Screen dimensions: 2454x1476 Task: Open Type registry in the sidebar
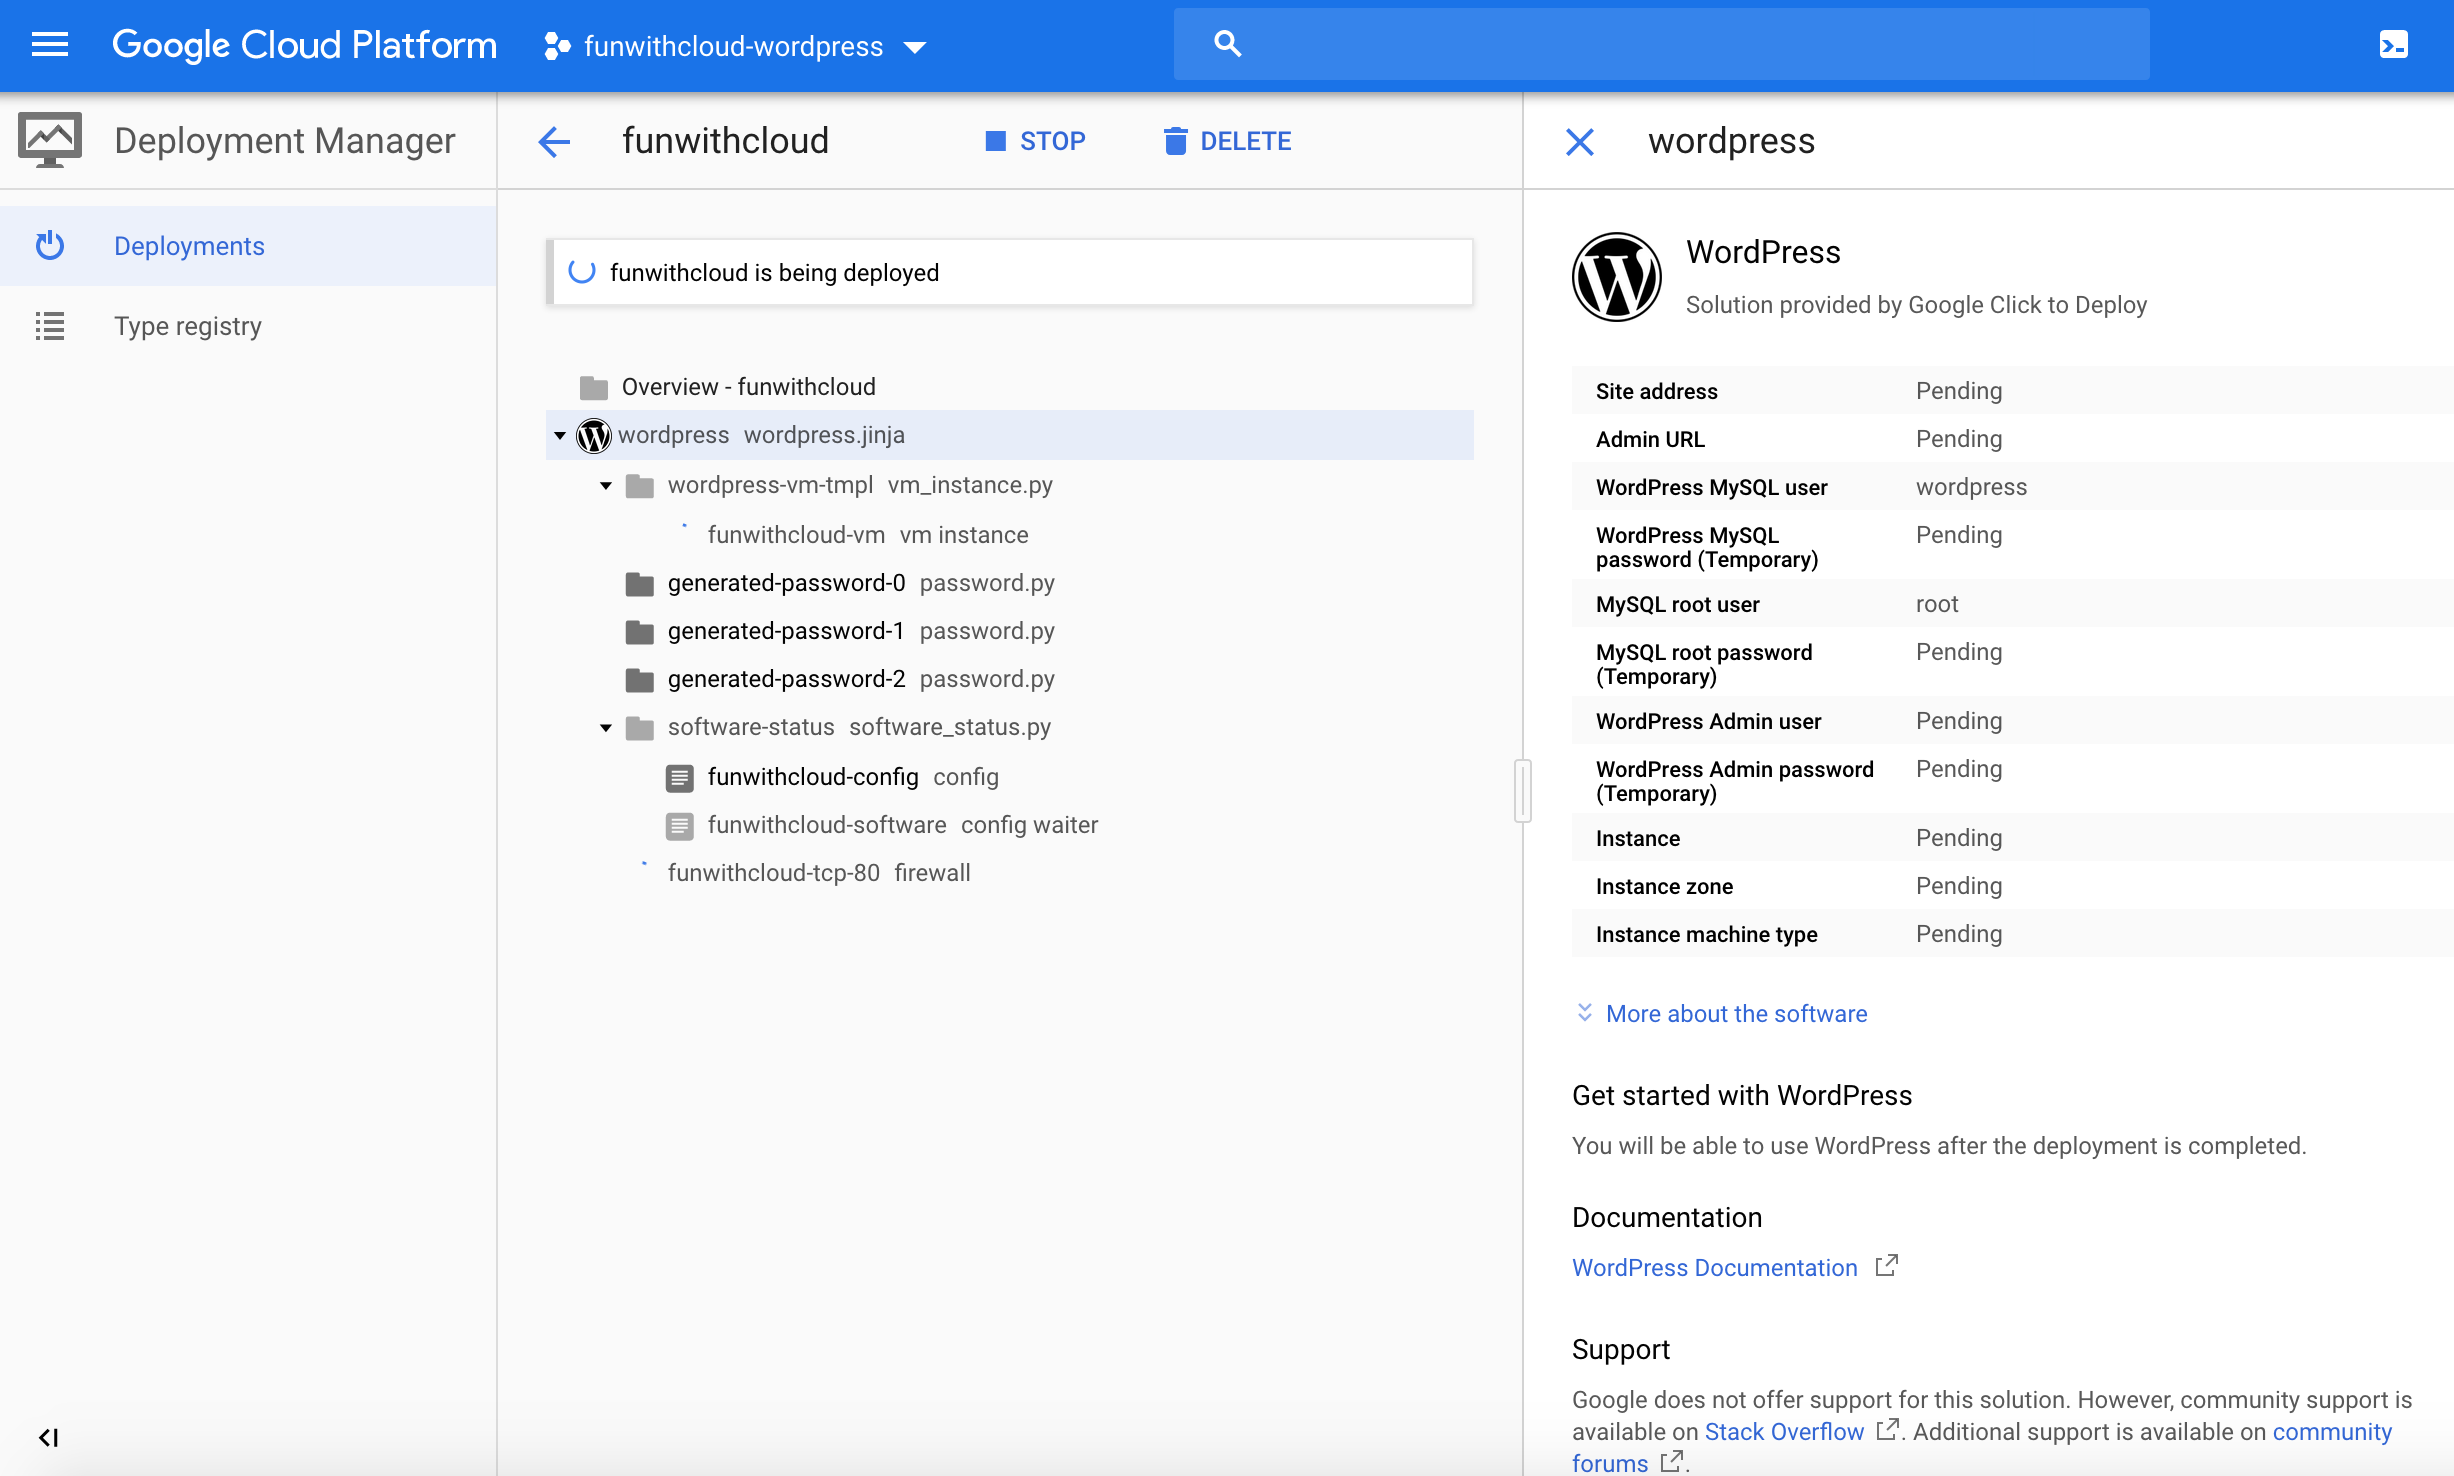[187, 326]
